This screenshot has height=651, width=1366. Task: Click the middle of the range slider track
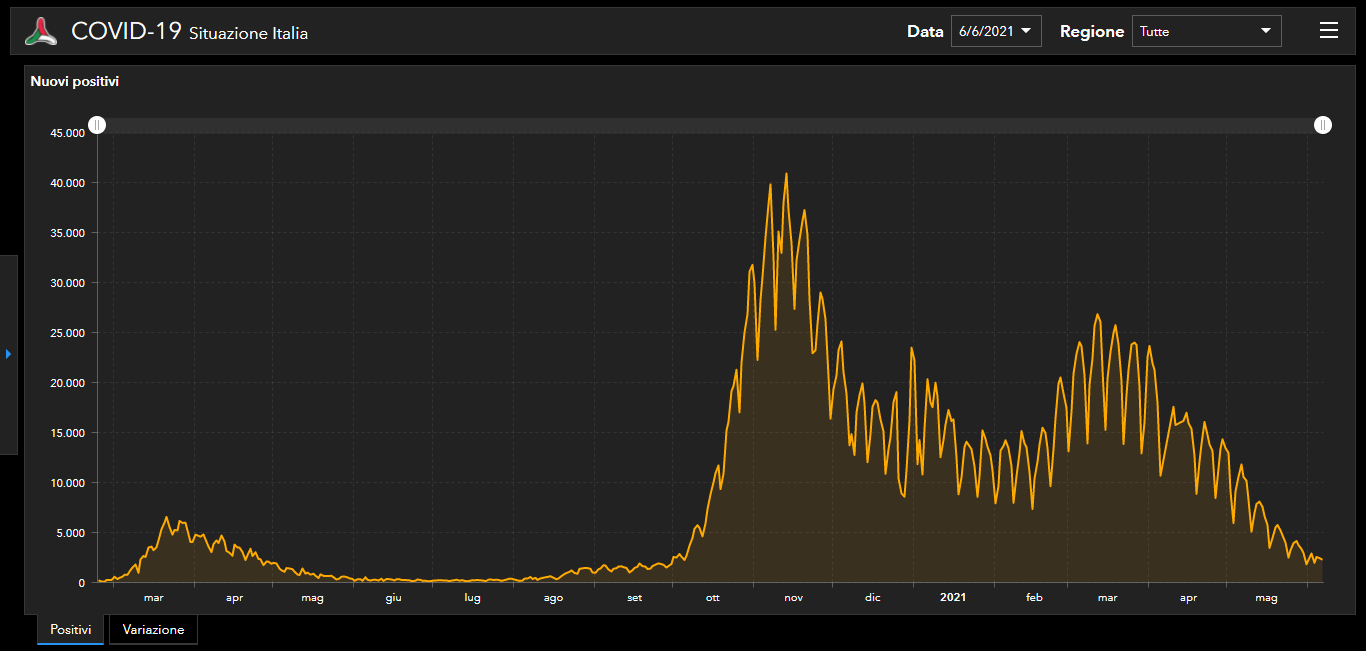(x=710, y=125)
